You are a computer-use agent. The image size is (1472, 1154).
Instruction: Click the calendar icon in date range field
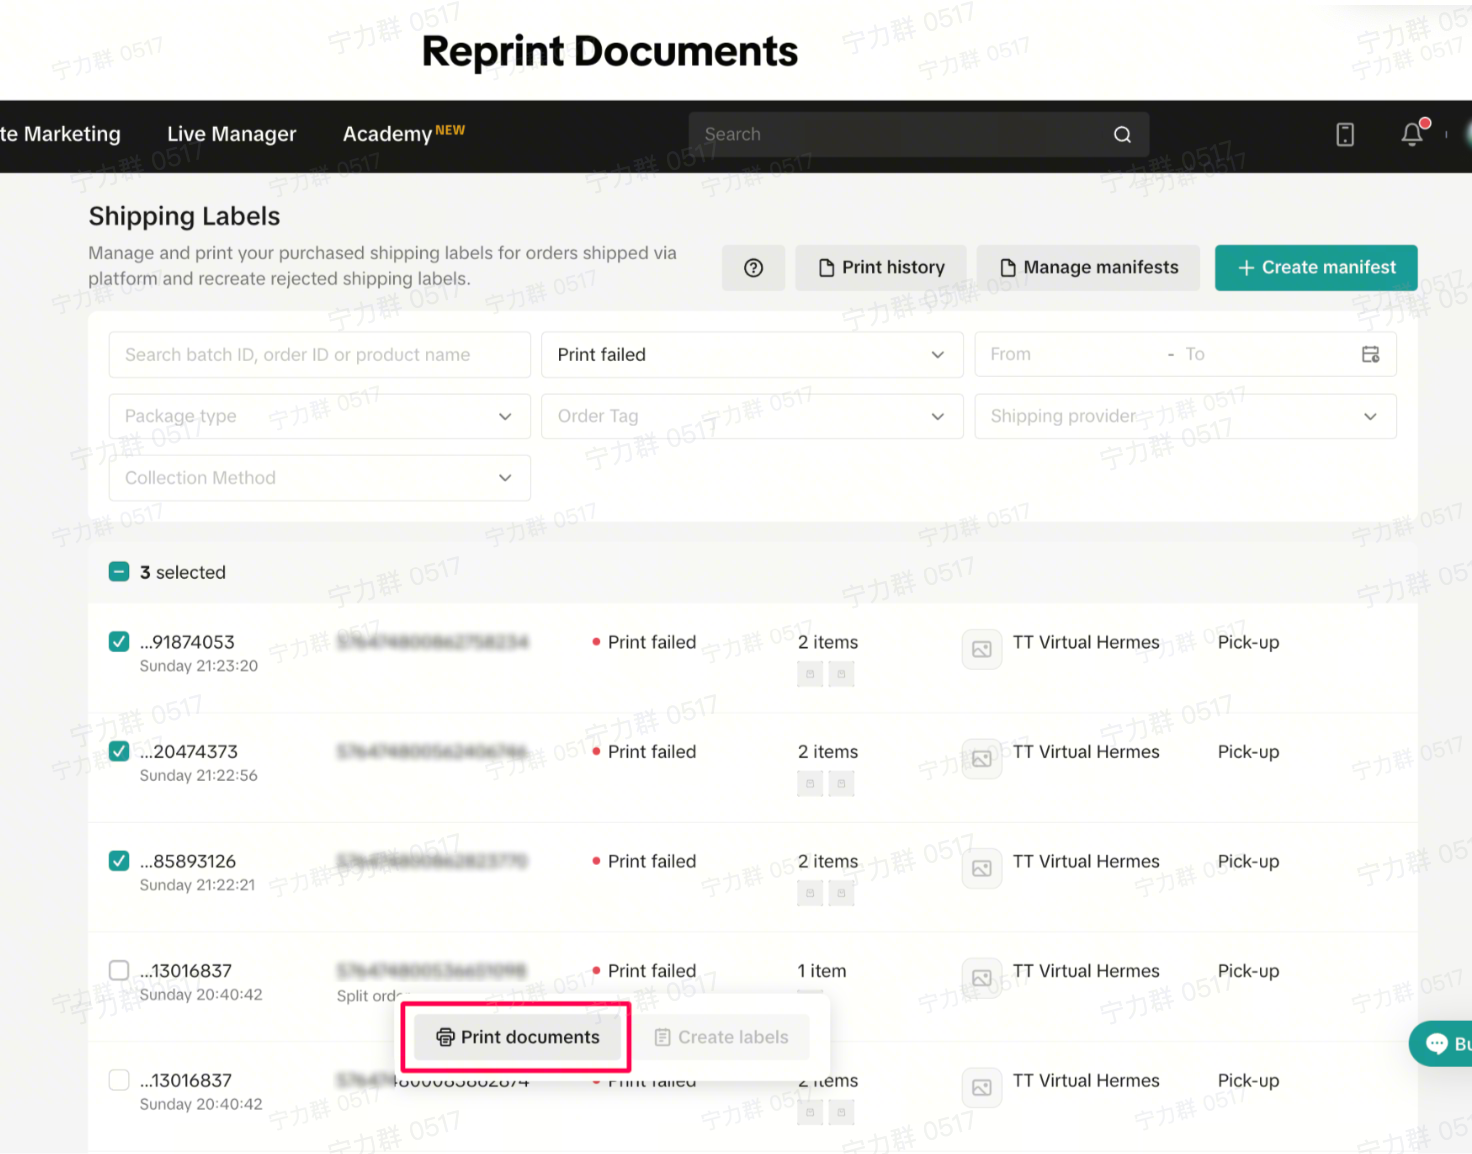point(1370,355)
